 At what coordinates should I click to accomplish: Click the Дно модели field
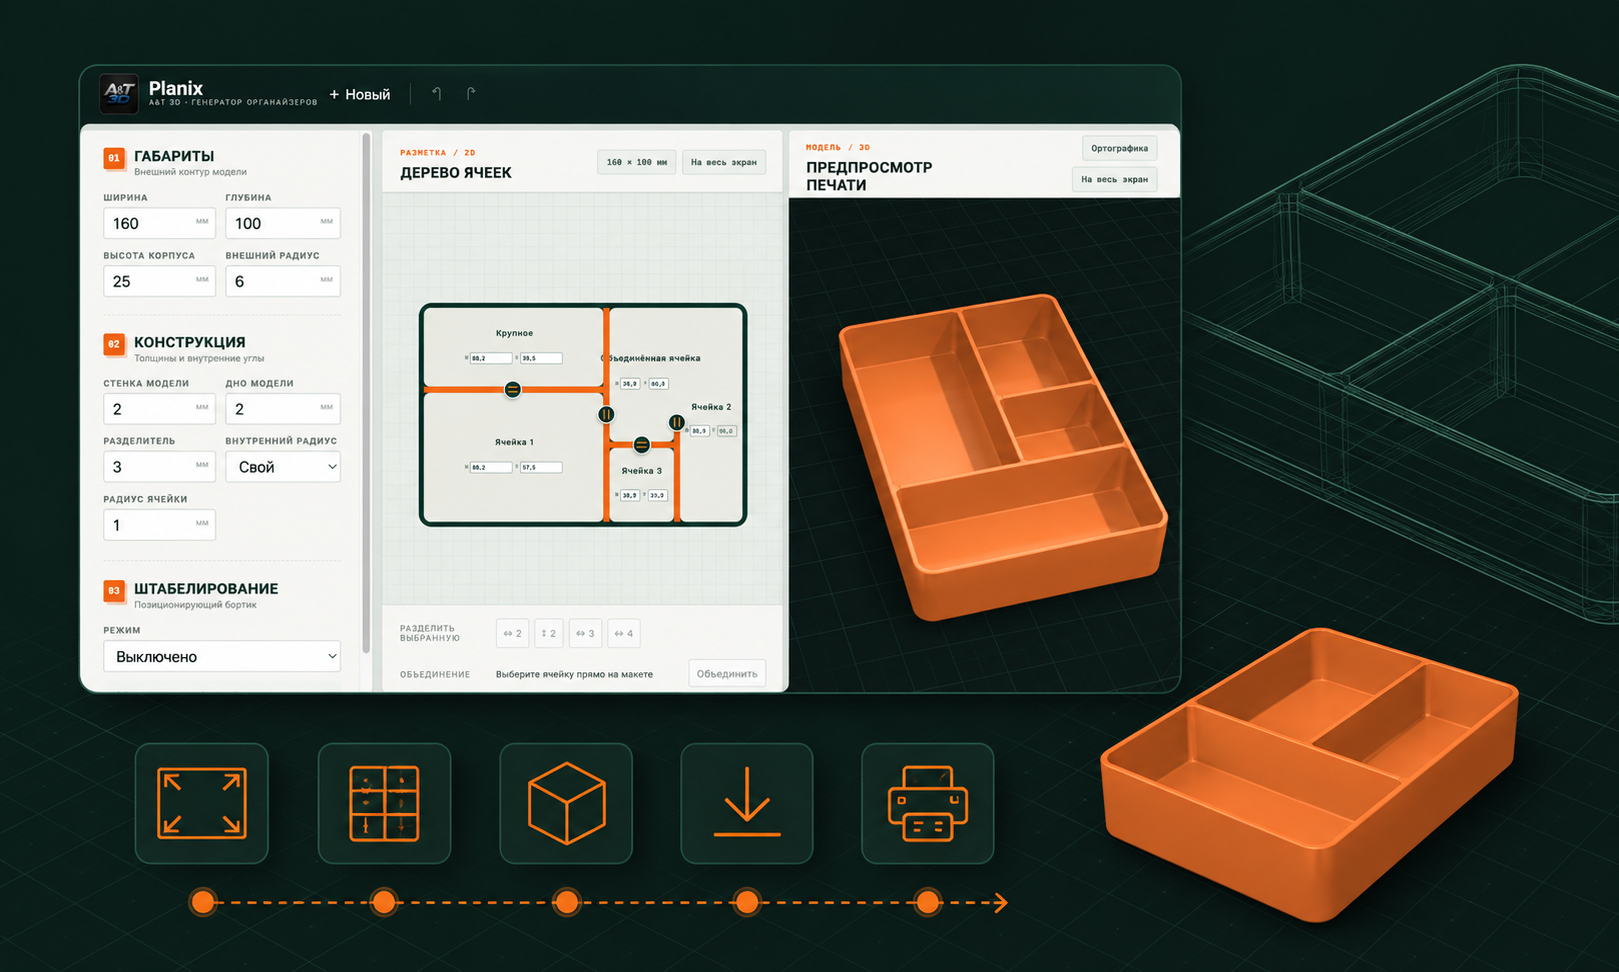click(x=283, y=409)
